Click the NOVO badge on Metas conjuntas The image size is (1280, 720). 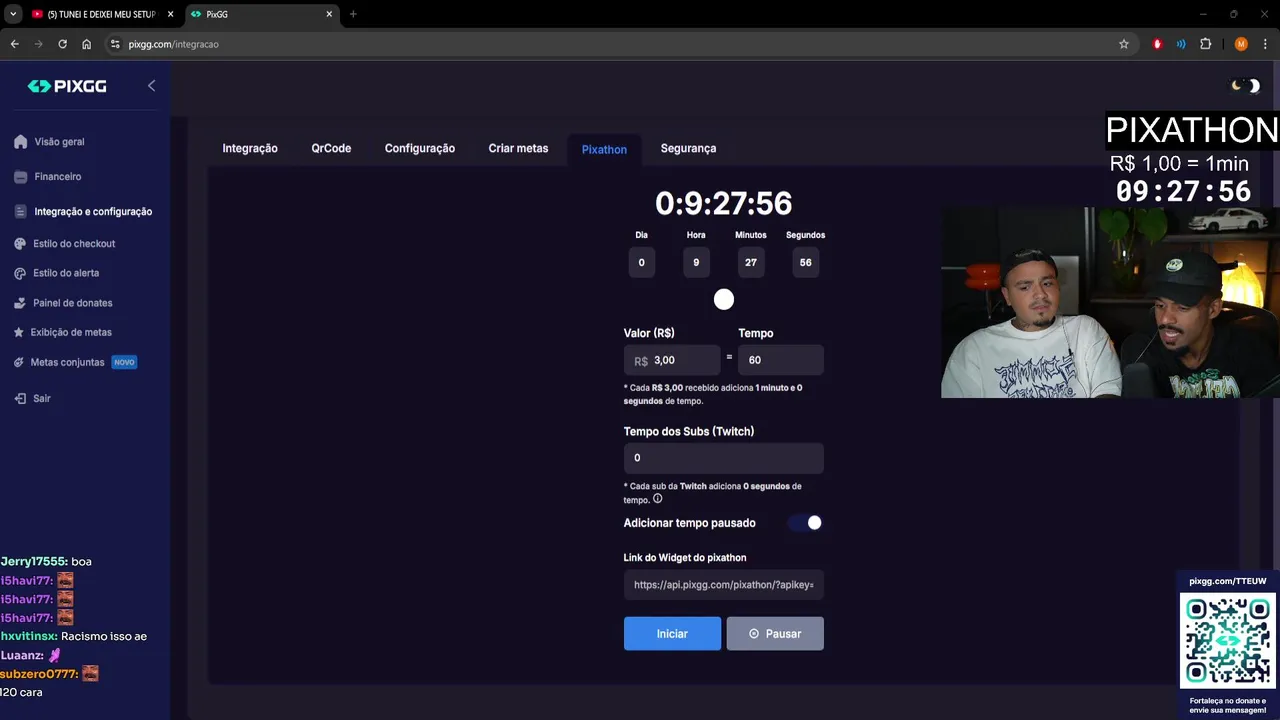pyautogui.click(x=124, y=362)
